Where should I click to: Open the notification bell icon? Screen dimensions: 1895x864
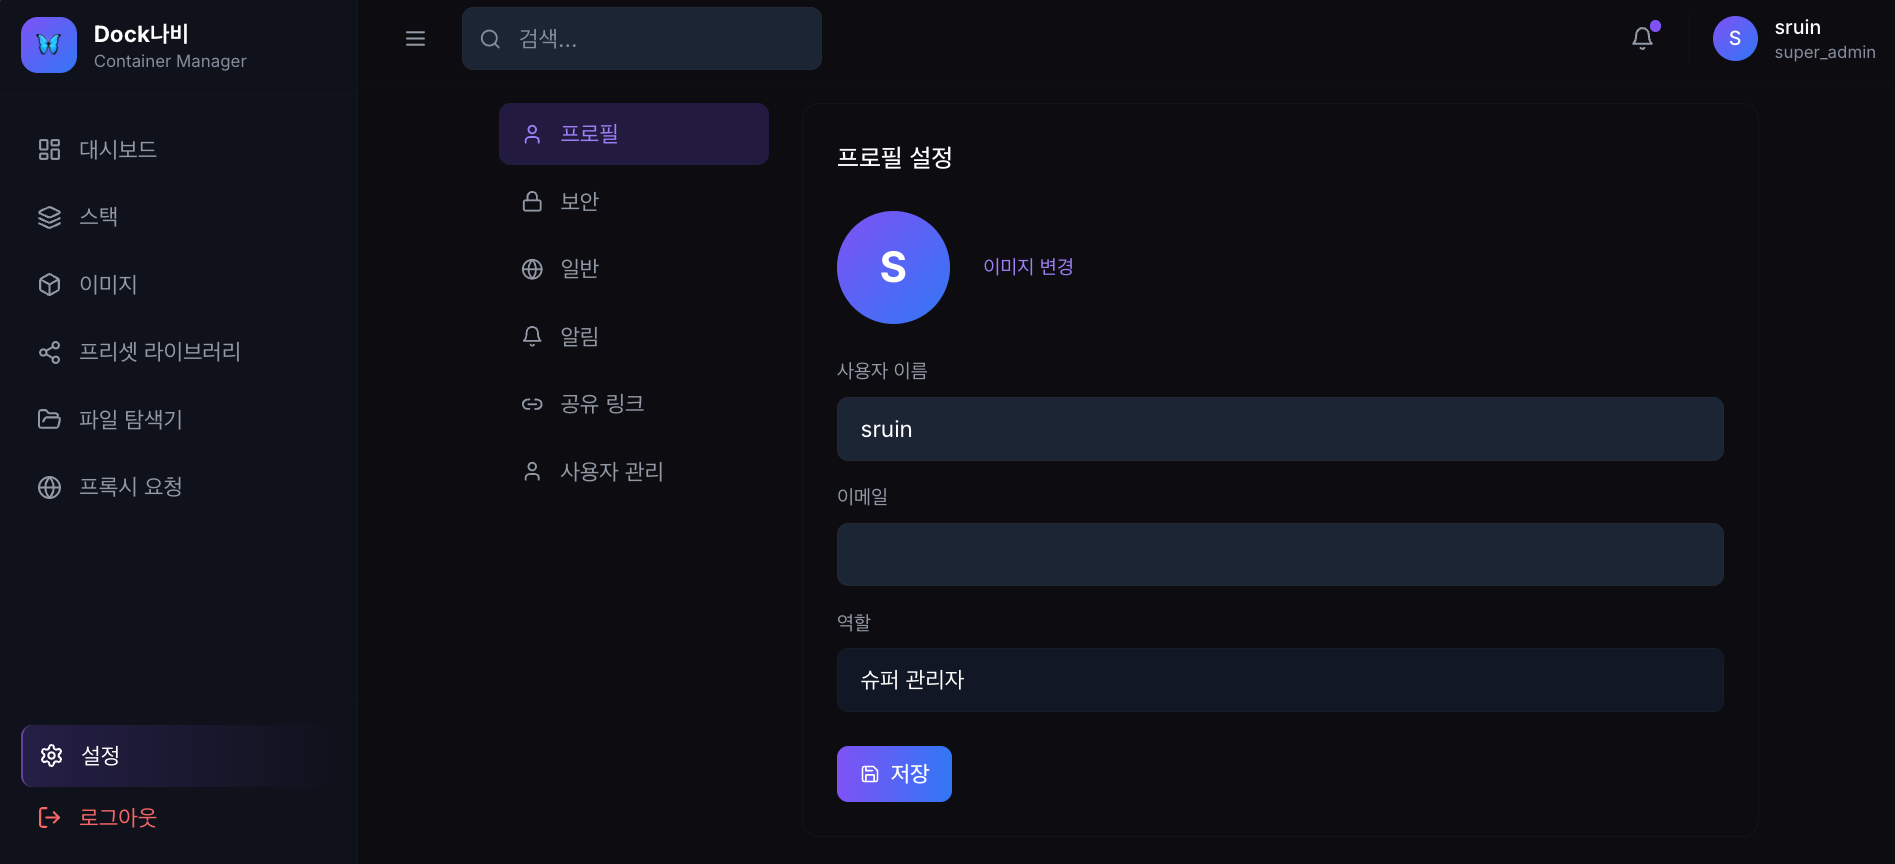click(1642, 37)
